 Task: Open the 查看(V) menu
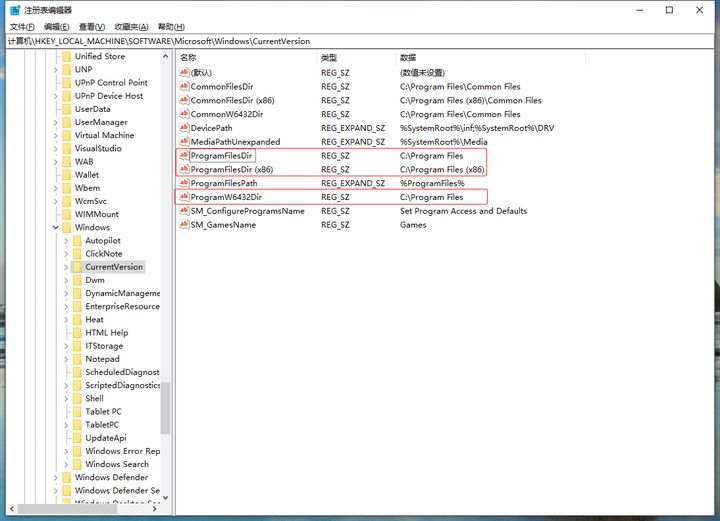tap(92, 27)
